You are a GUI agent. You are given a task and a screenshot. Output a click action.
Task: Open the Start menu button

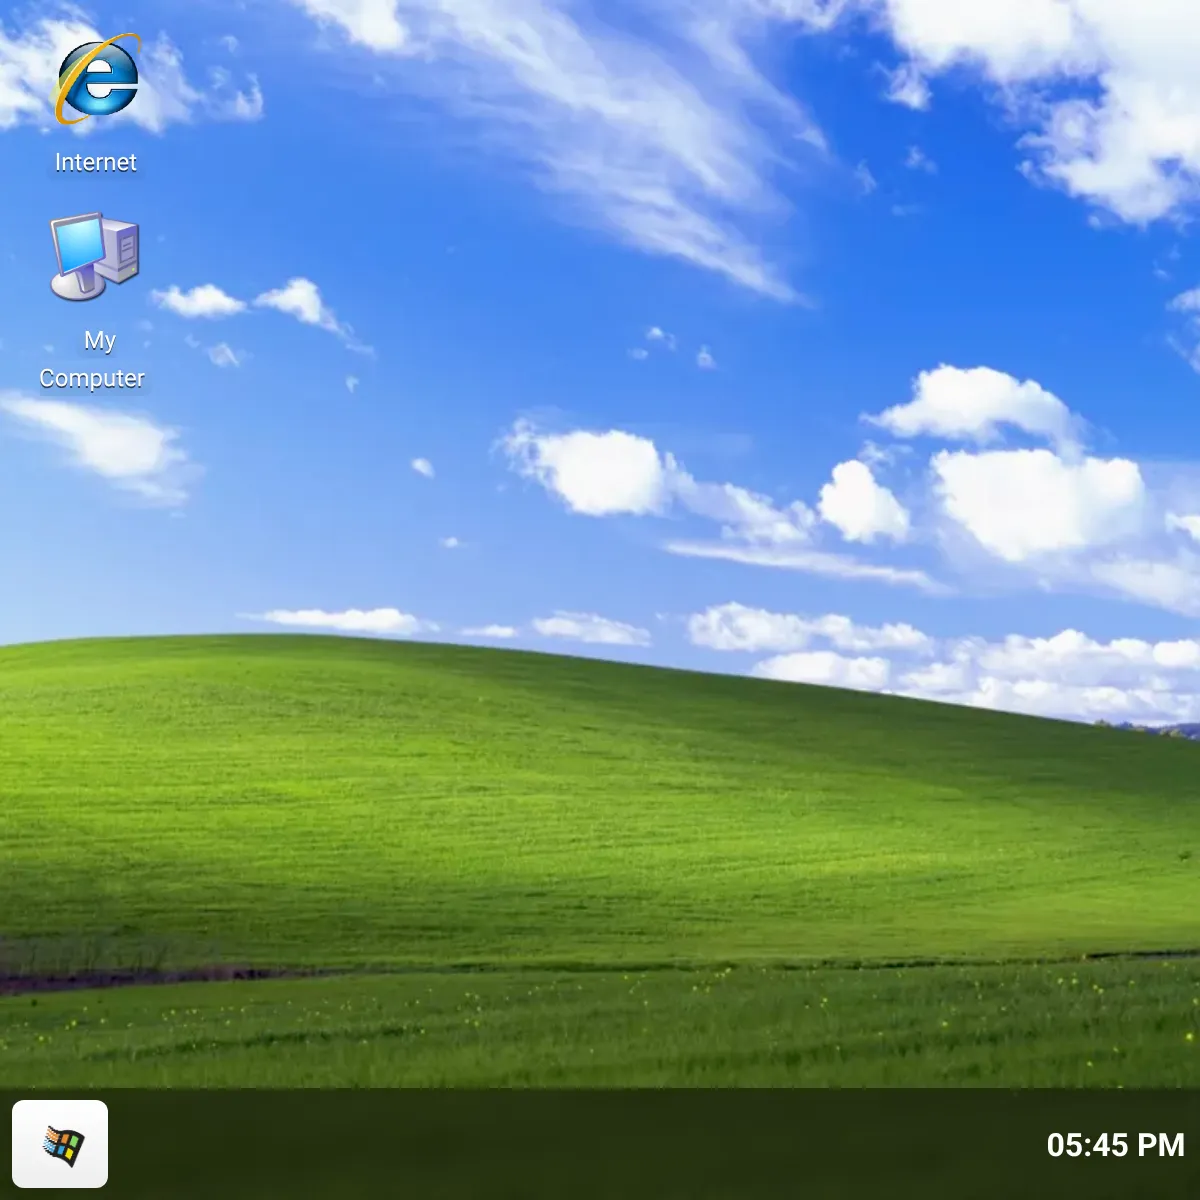point(60,1144)
